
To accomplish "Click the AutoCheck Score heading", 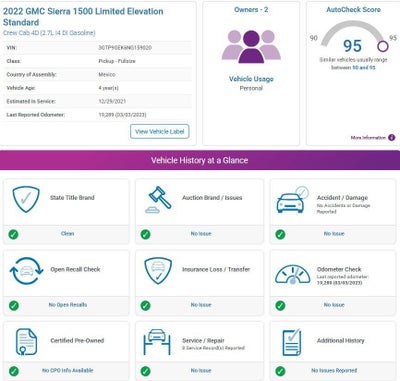I will [353, 10].
